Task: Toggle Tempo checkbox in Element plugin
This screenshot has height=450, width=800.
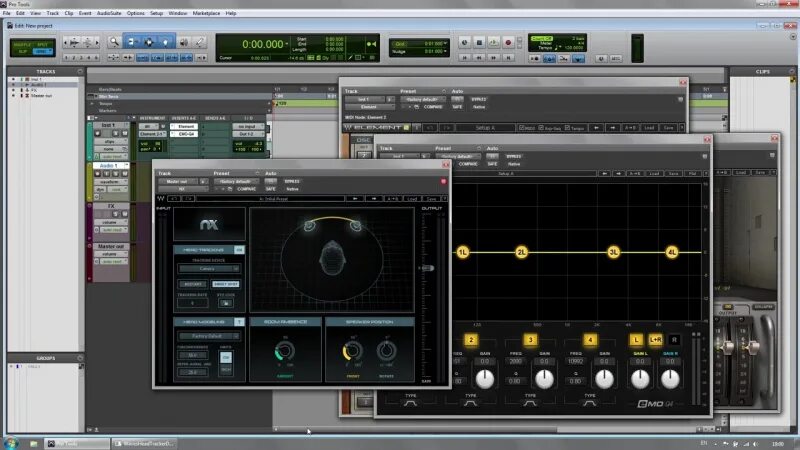Action: 567,128
